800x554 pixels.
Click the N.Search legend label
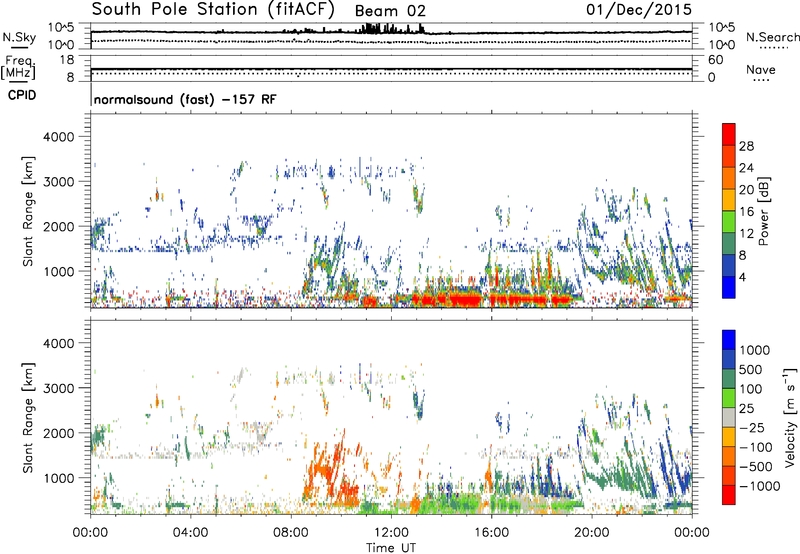773,37
